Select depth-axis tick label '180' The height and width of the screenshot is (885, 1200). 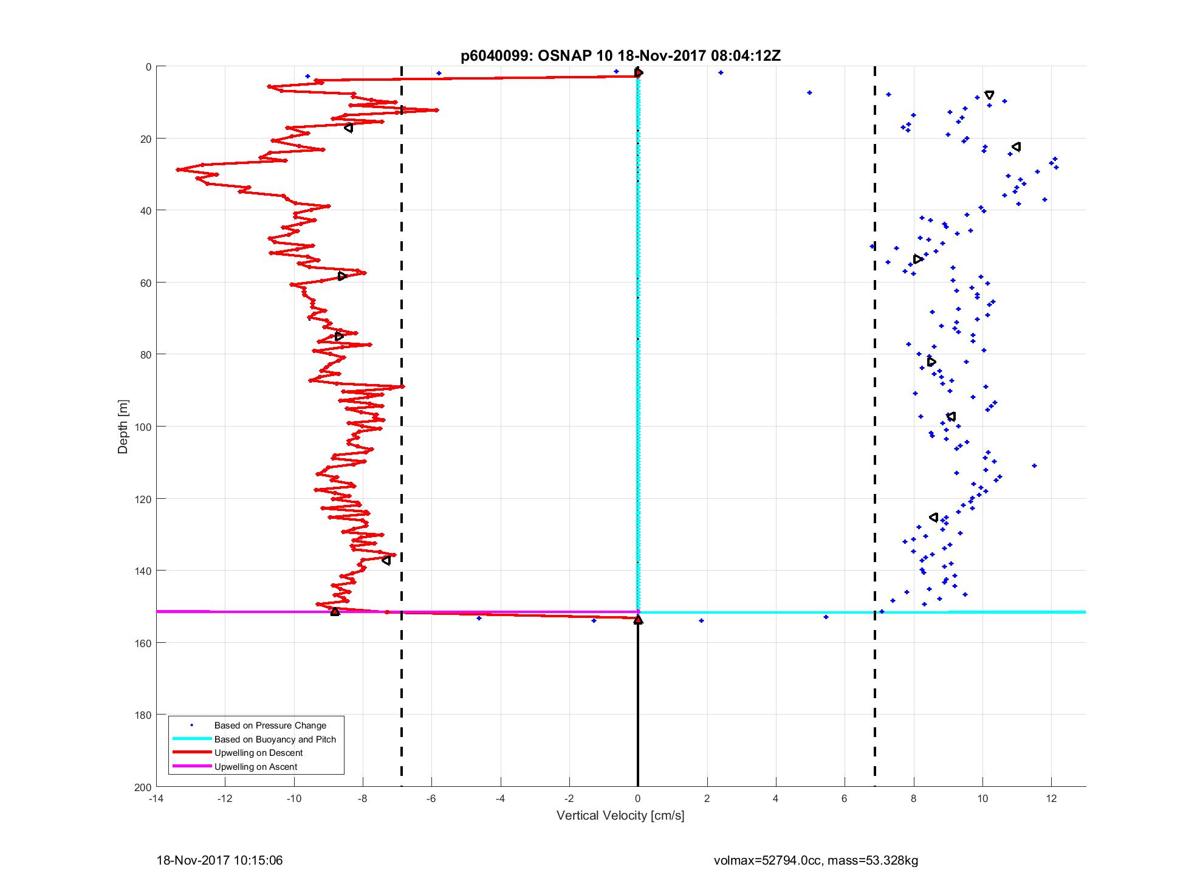(x=142, y=715)
